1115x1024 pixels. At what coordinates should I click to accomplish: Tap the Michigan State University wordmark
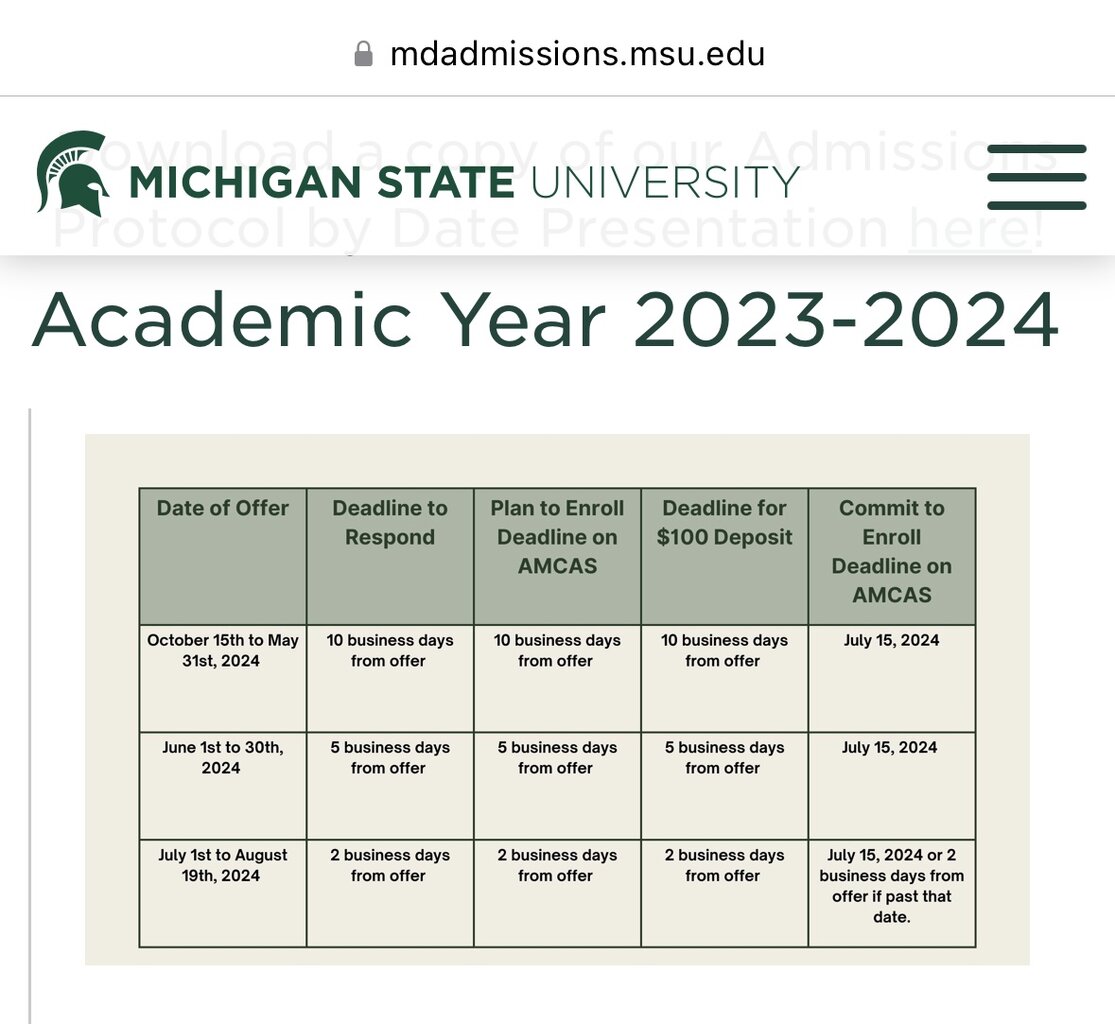click(464, 183)
